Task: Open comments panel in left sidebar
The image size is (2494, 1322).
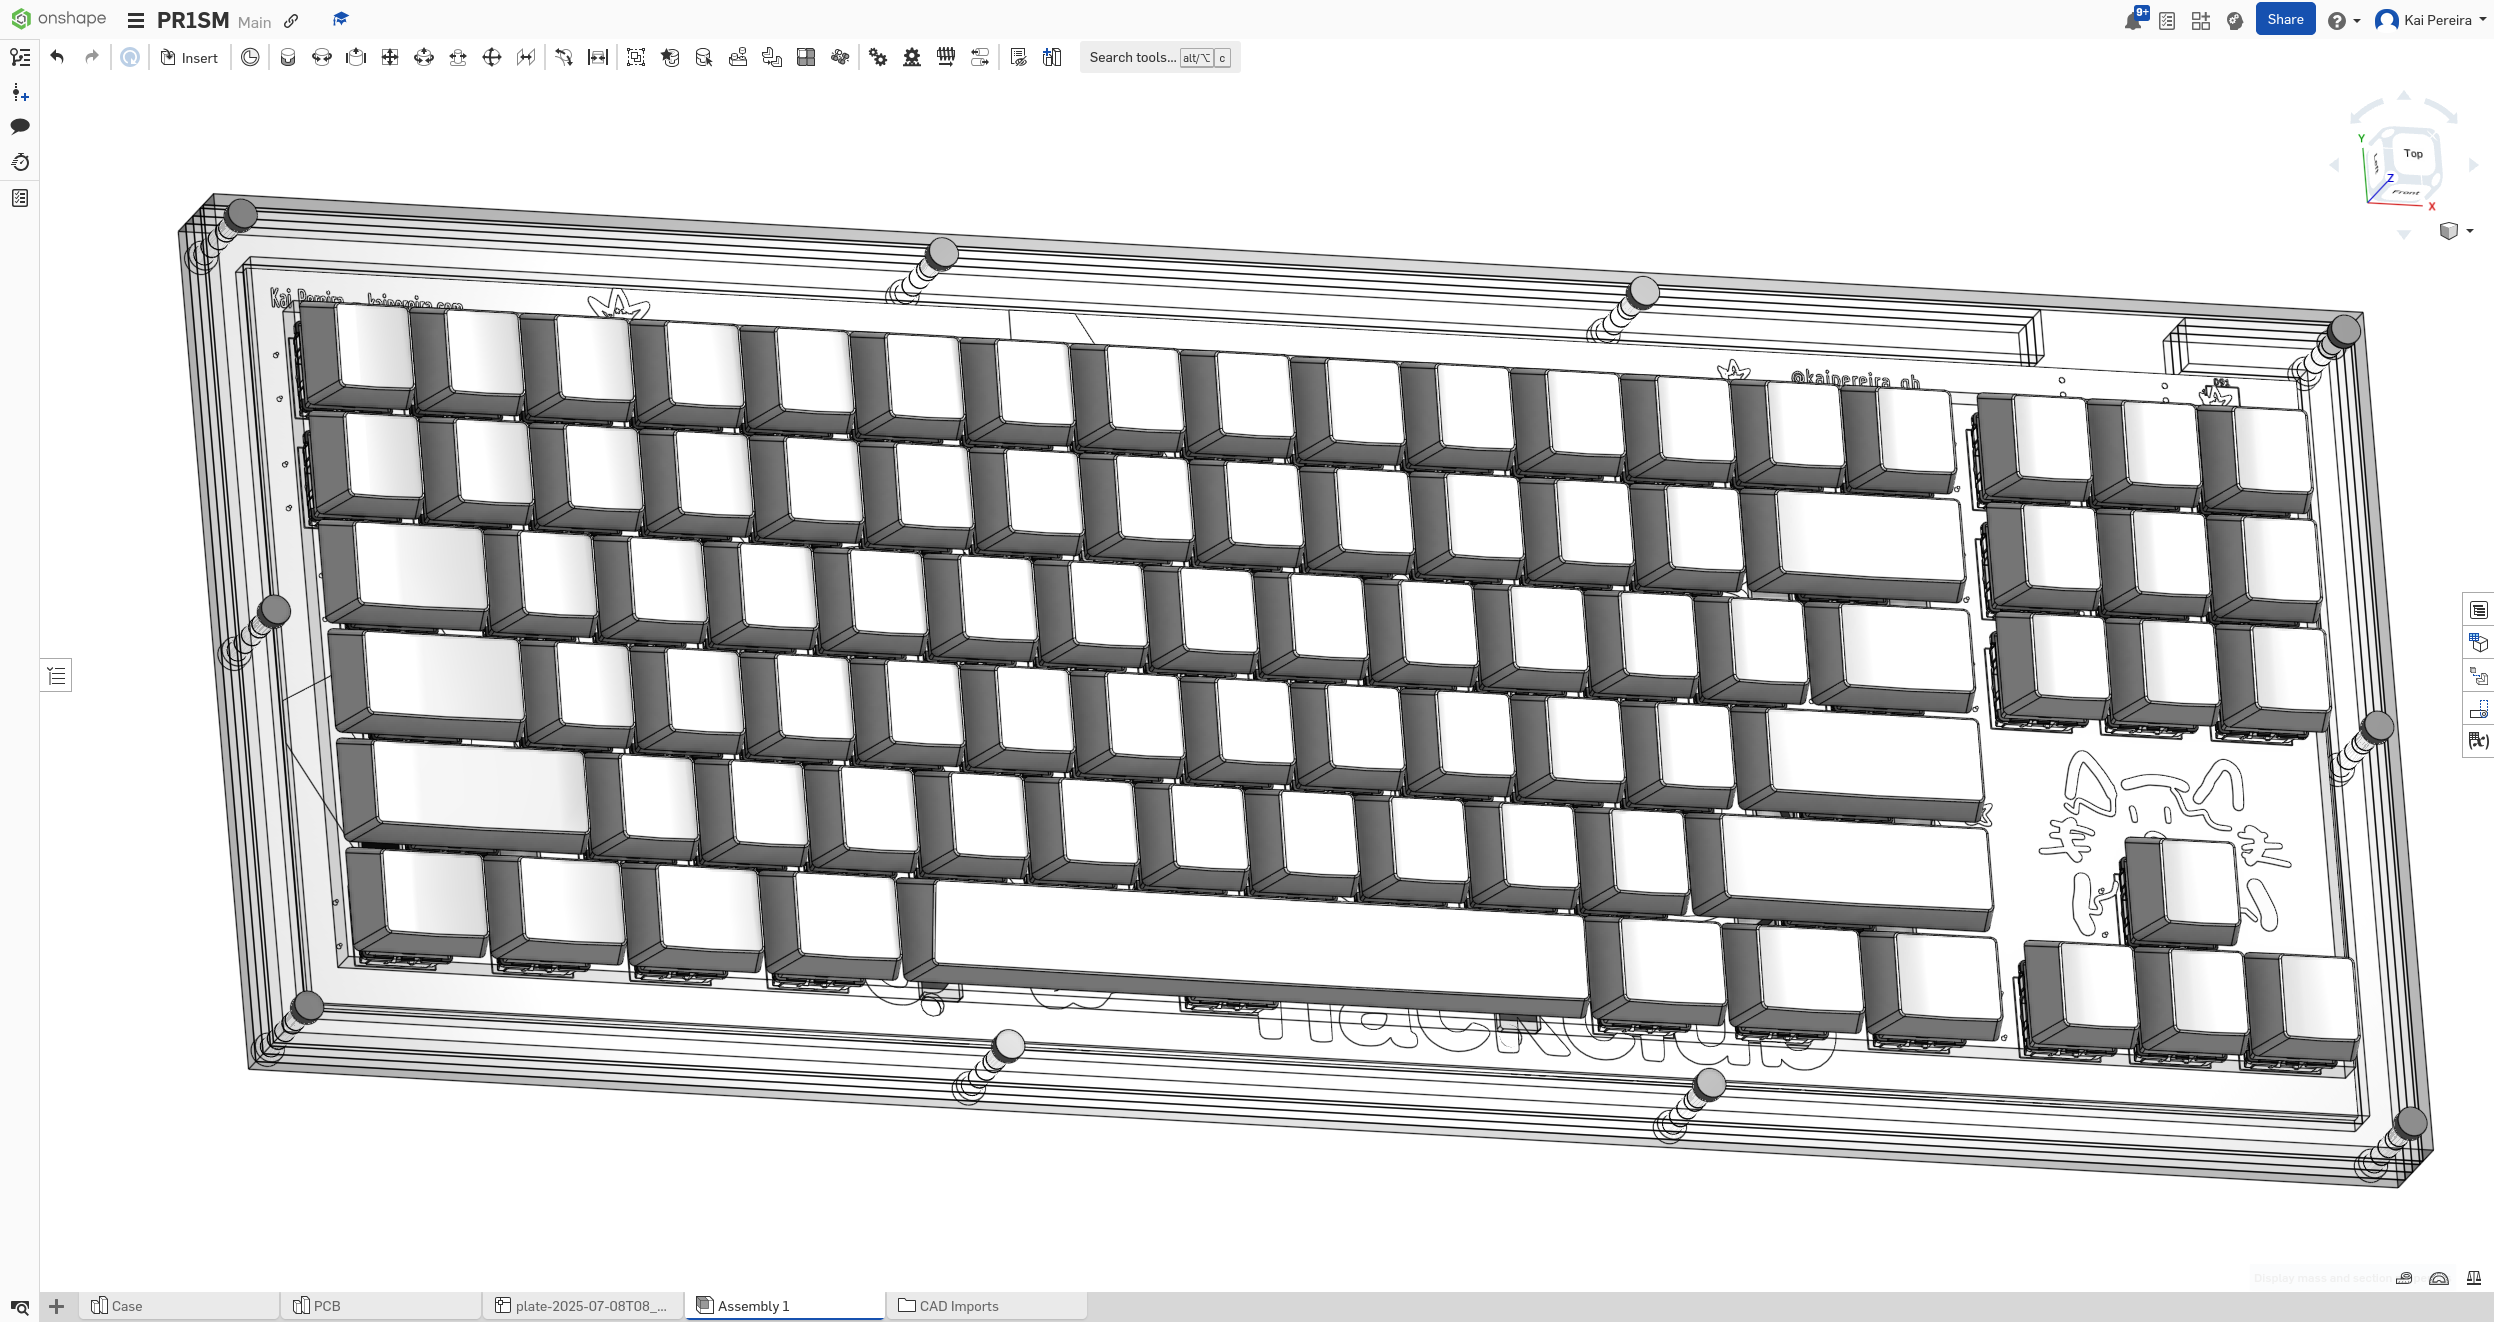Action: click(x=20, y=126)
